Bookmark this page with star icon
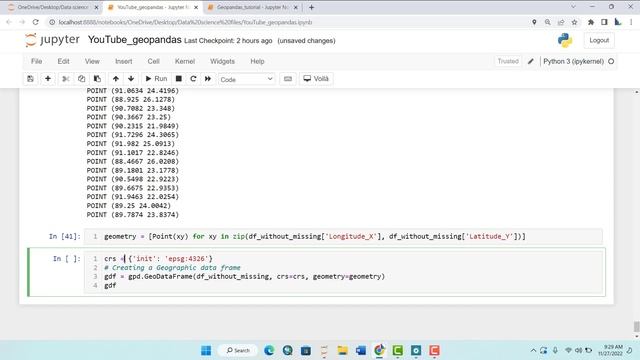The image size is (640, 360). click(x=574, y=22)
